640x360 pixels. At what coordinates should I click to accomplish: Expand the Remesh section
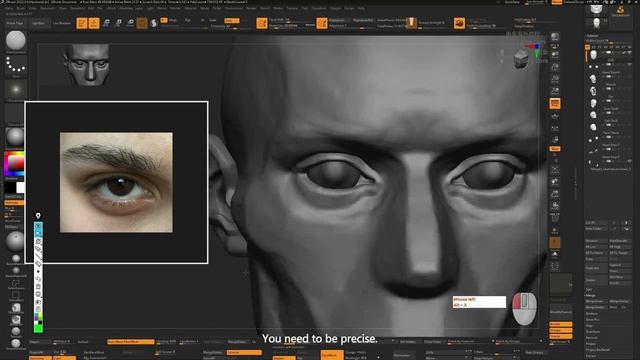coord(591,338)
